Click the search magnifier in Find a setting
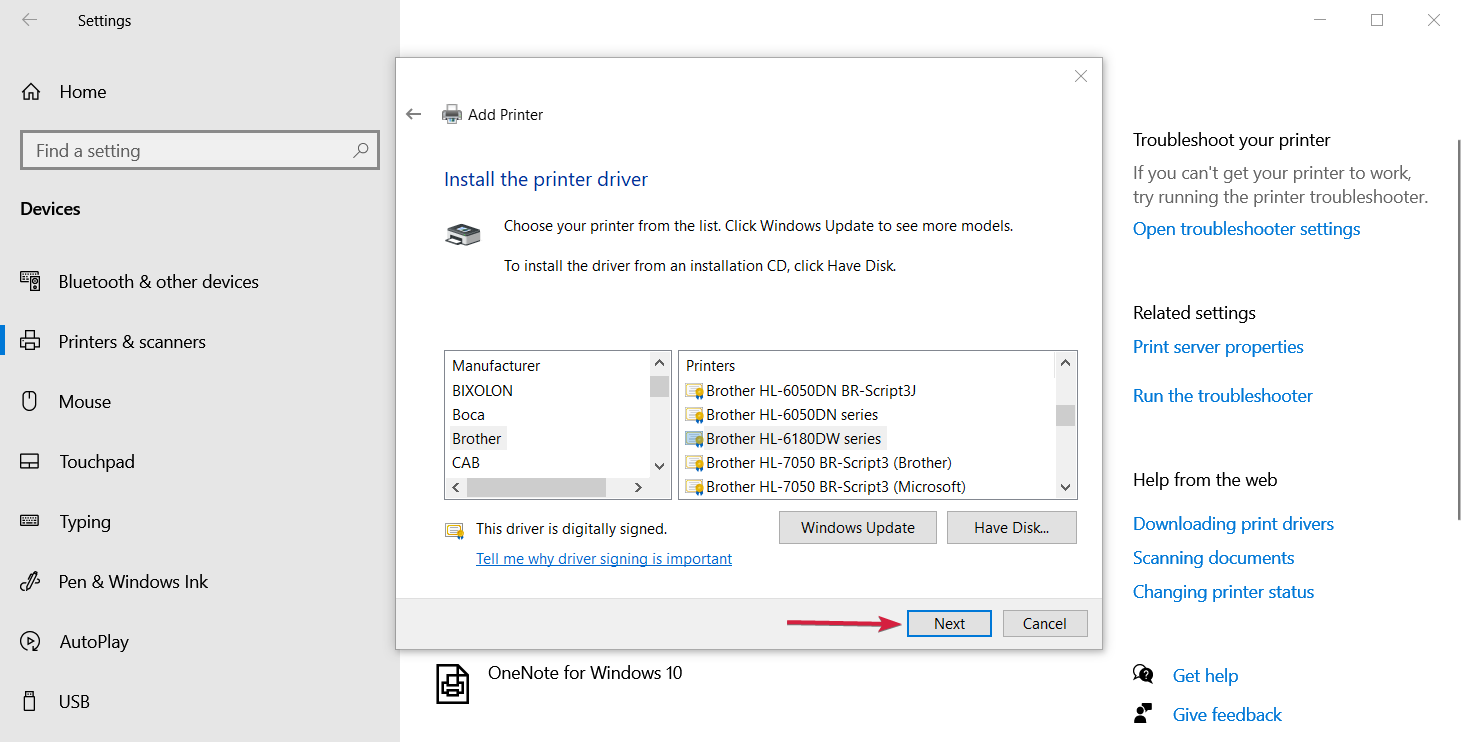The image size is (1463, 742). (361, 150)
